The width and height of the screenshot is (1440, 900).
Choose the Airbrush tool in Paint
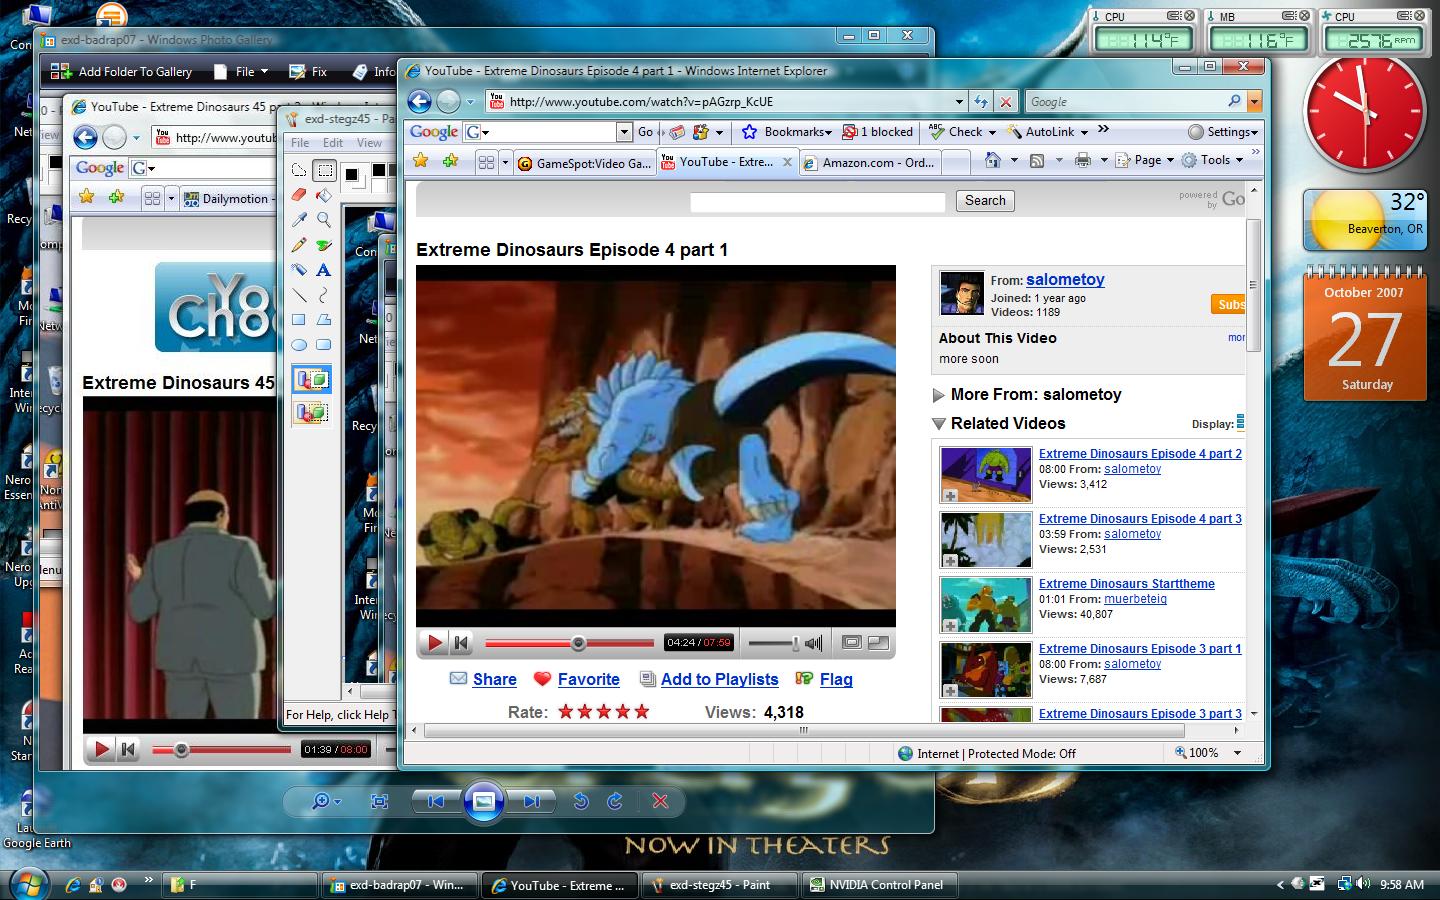tap(299, 269)
